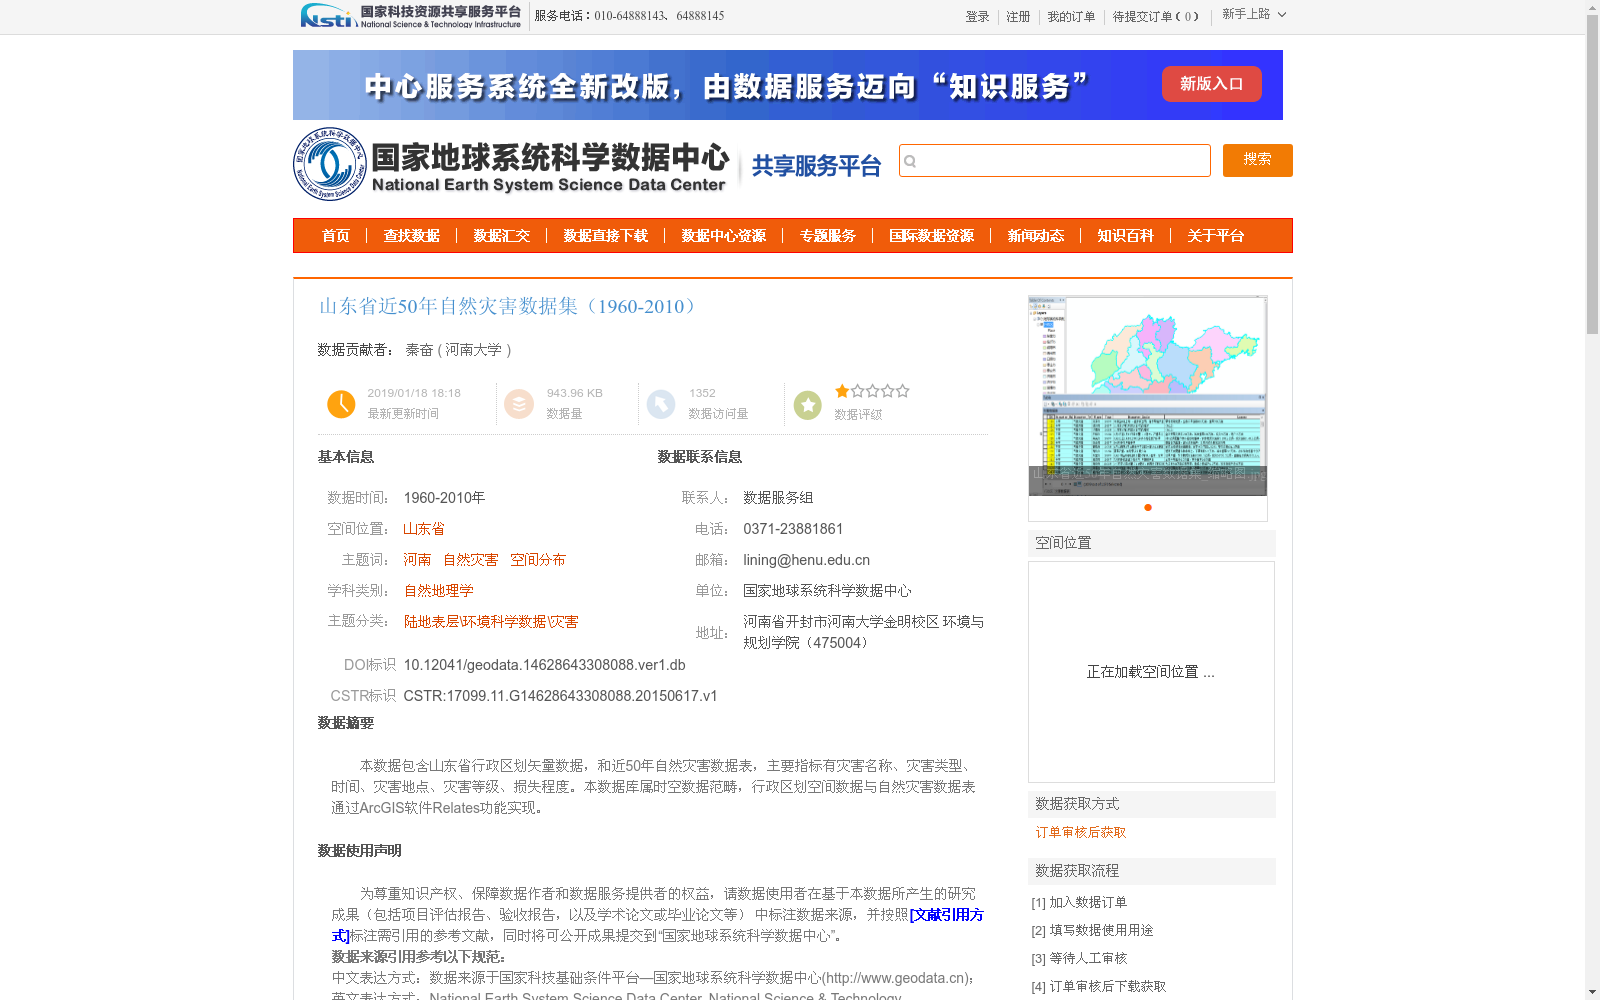Image resolution: width=1600 pixels, height=1000 pixels.
Task: Open 关于平台 menu item
Action: (1216, 236)
